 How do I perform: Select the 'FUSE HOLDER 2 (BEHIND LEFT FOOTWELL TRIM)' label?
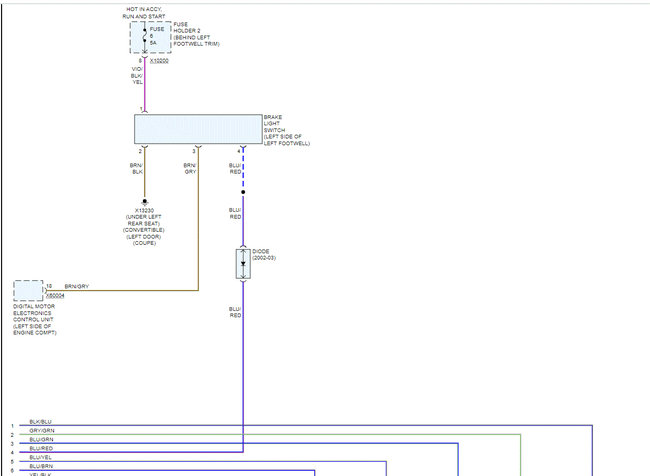point(196,34)
